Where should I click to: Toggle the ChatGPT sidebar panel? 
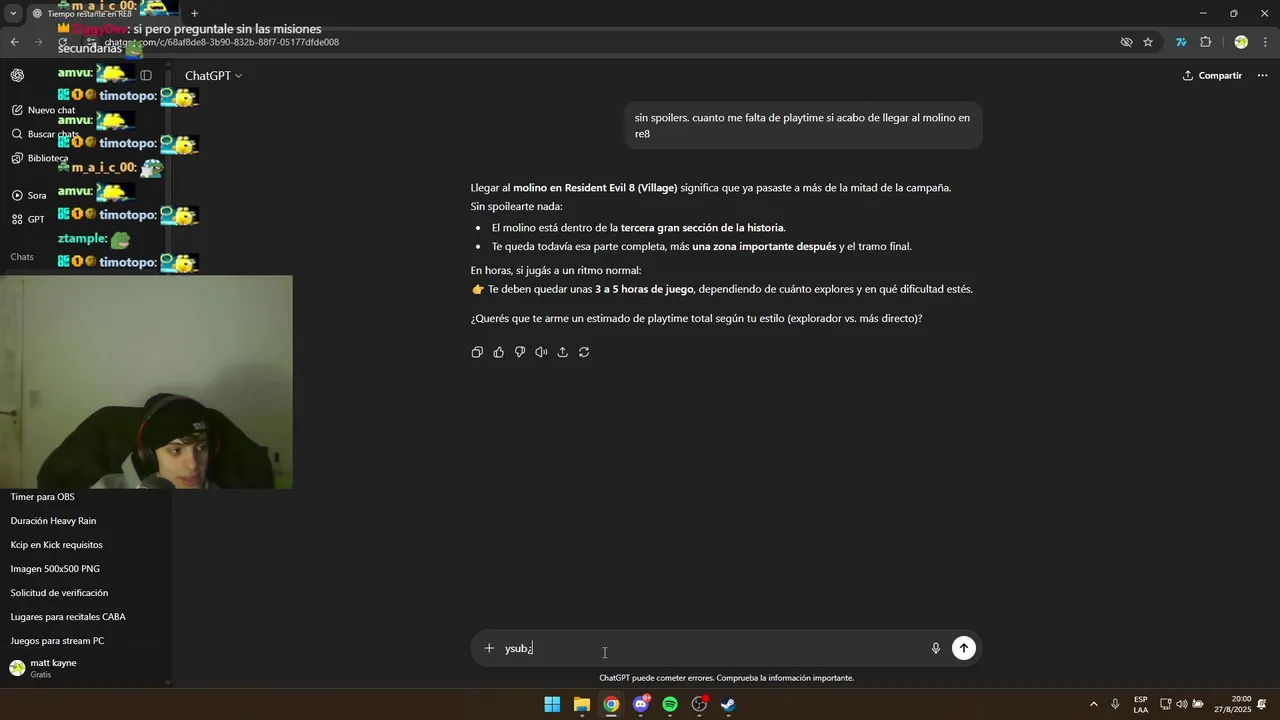146,75
